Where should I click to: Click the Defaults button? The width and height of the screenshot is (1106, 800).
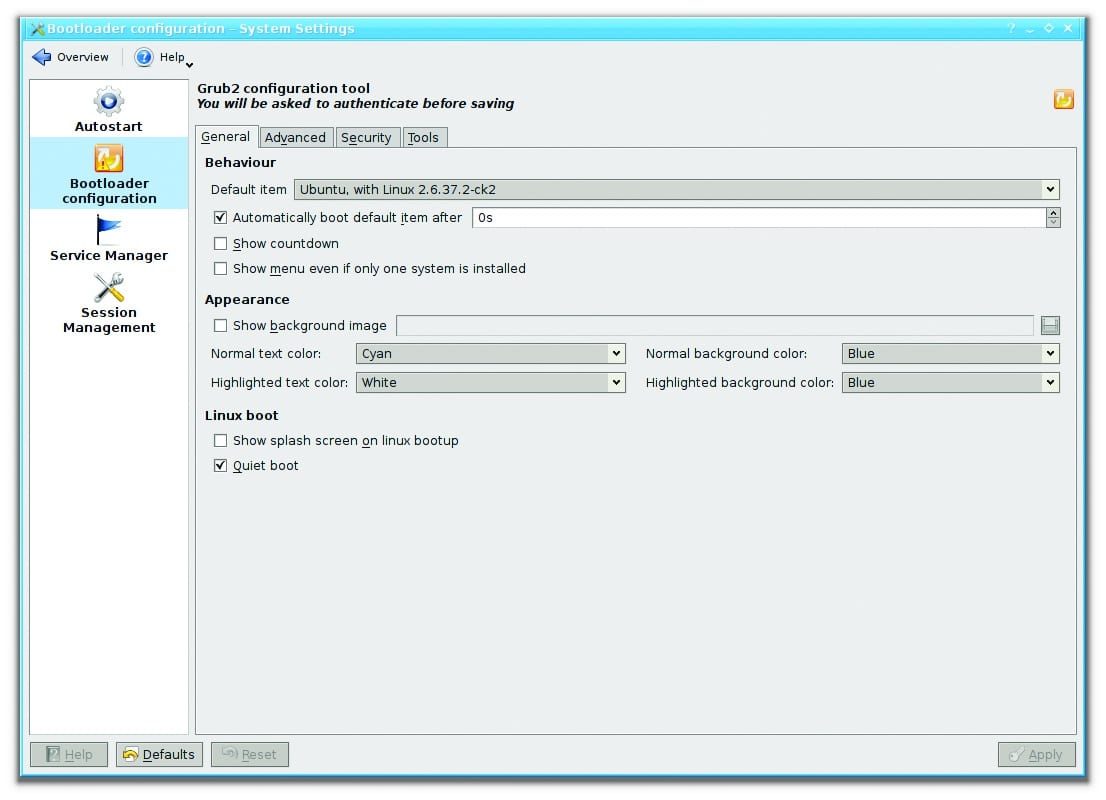point(159,754)
